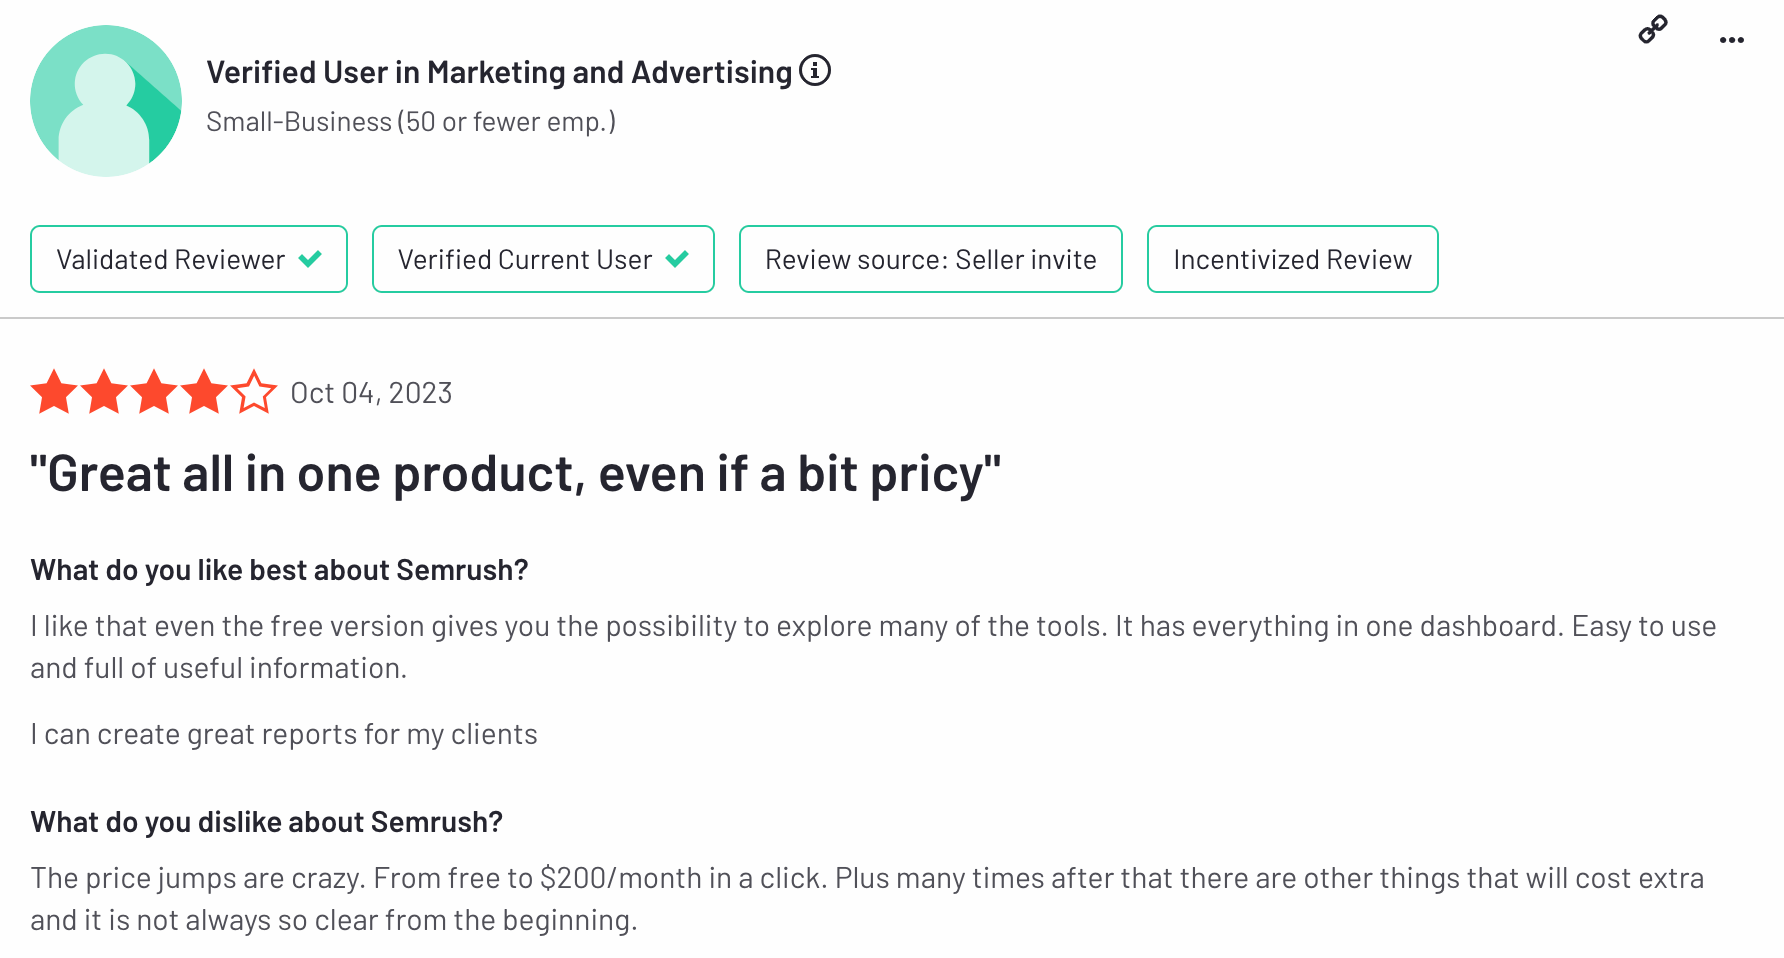
Task: Click the first red rating star
Action: tap(54, 392)
